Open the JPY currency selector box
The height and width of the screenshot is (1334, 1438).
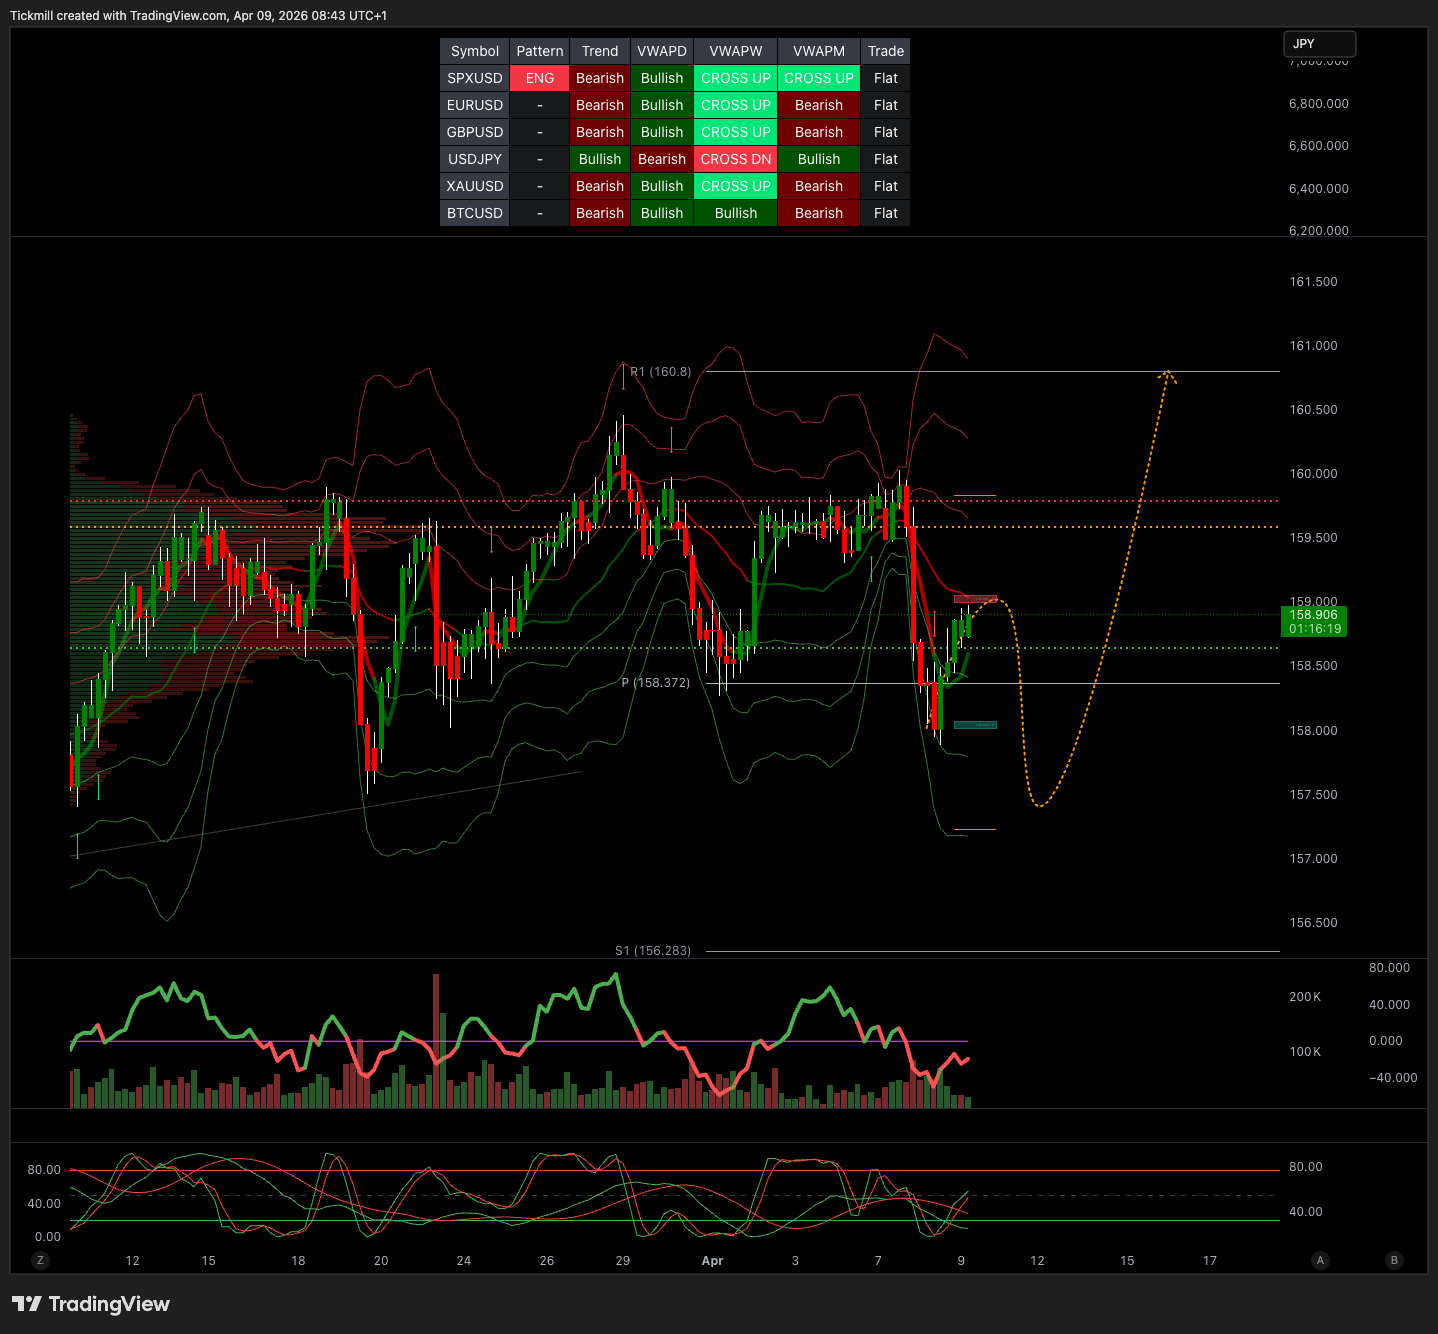point(1319,44)
